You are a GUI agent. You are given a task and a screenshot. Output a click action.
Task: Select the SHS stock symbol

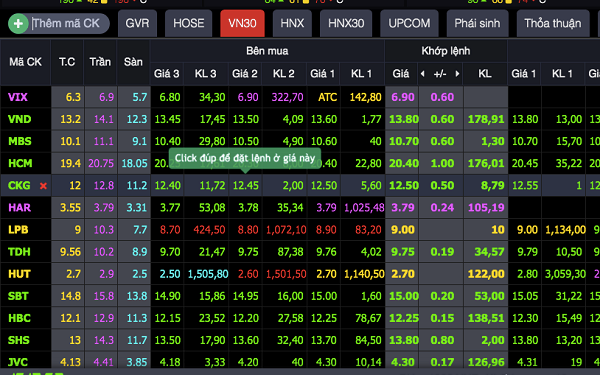(19, 340)
